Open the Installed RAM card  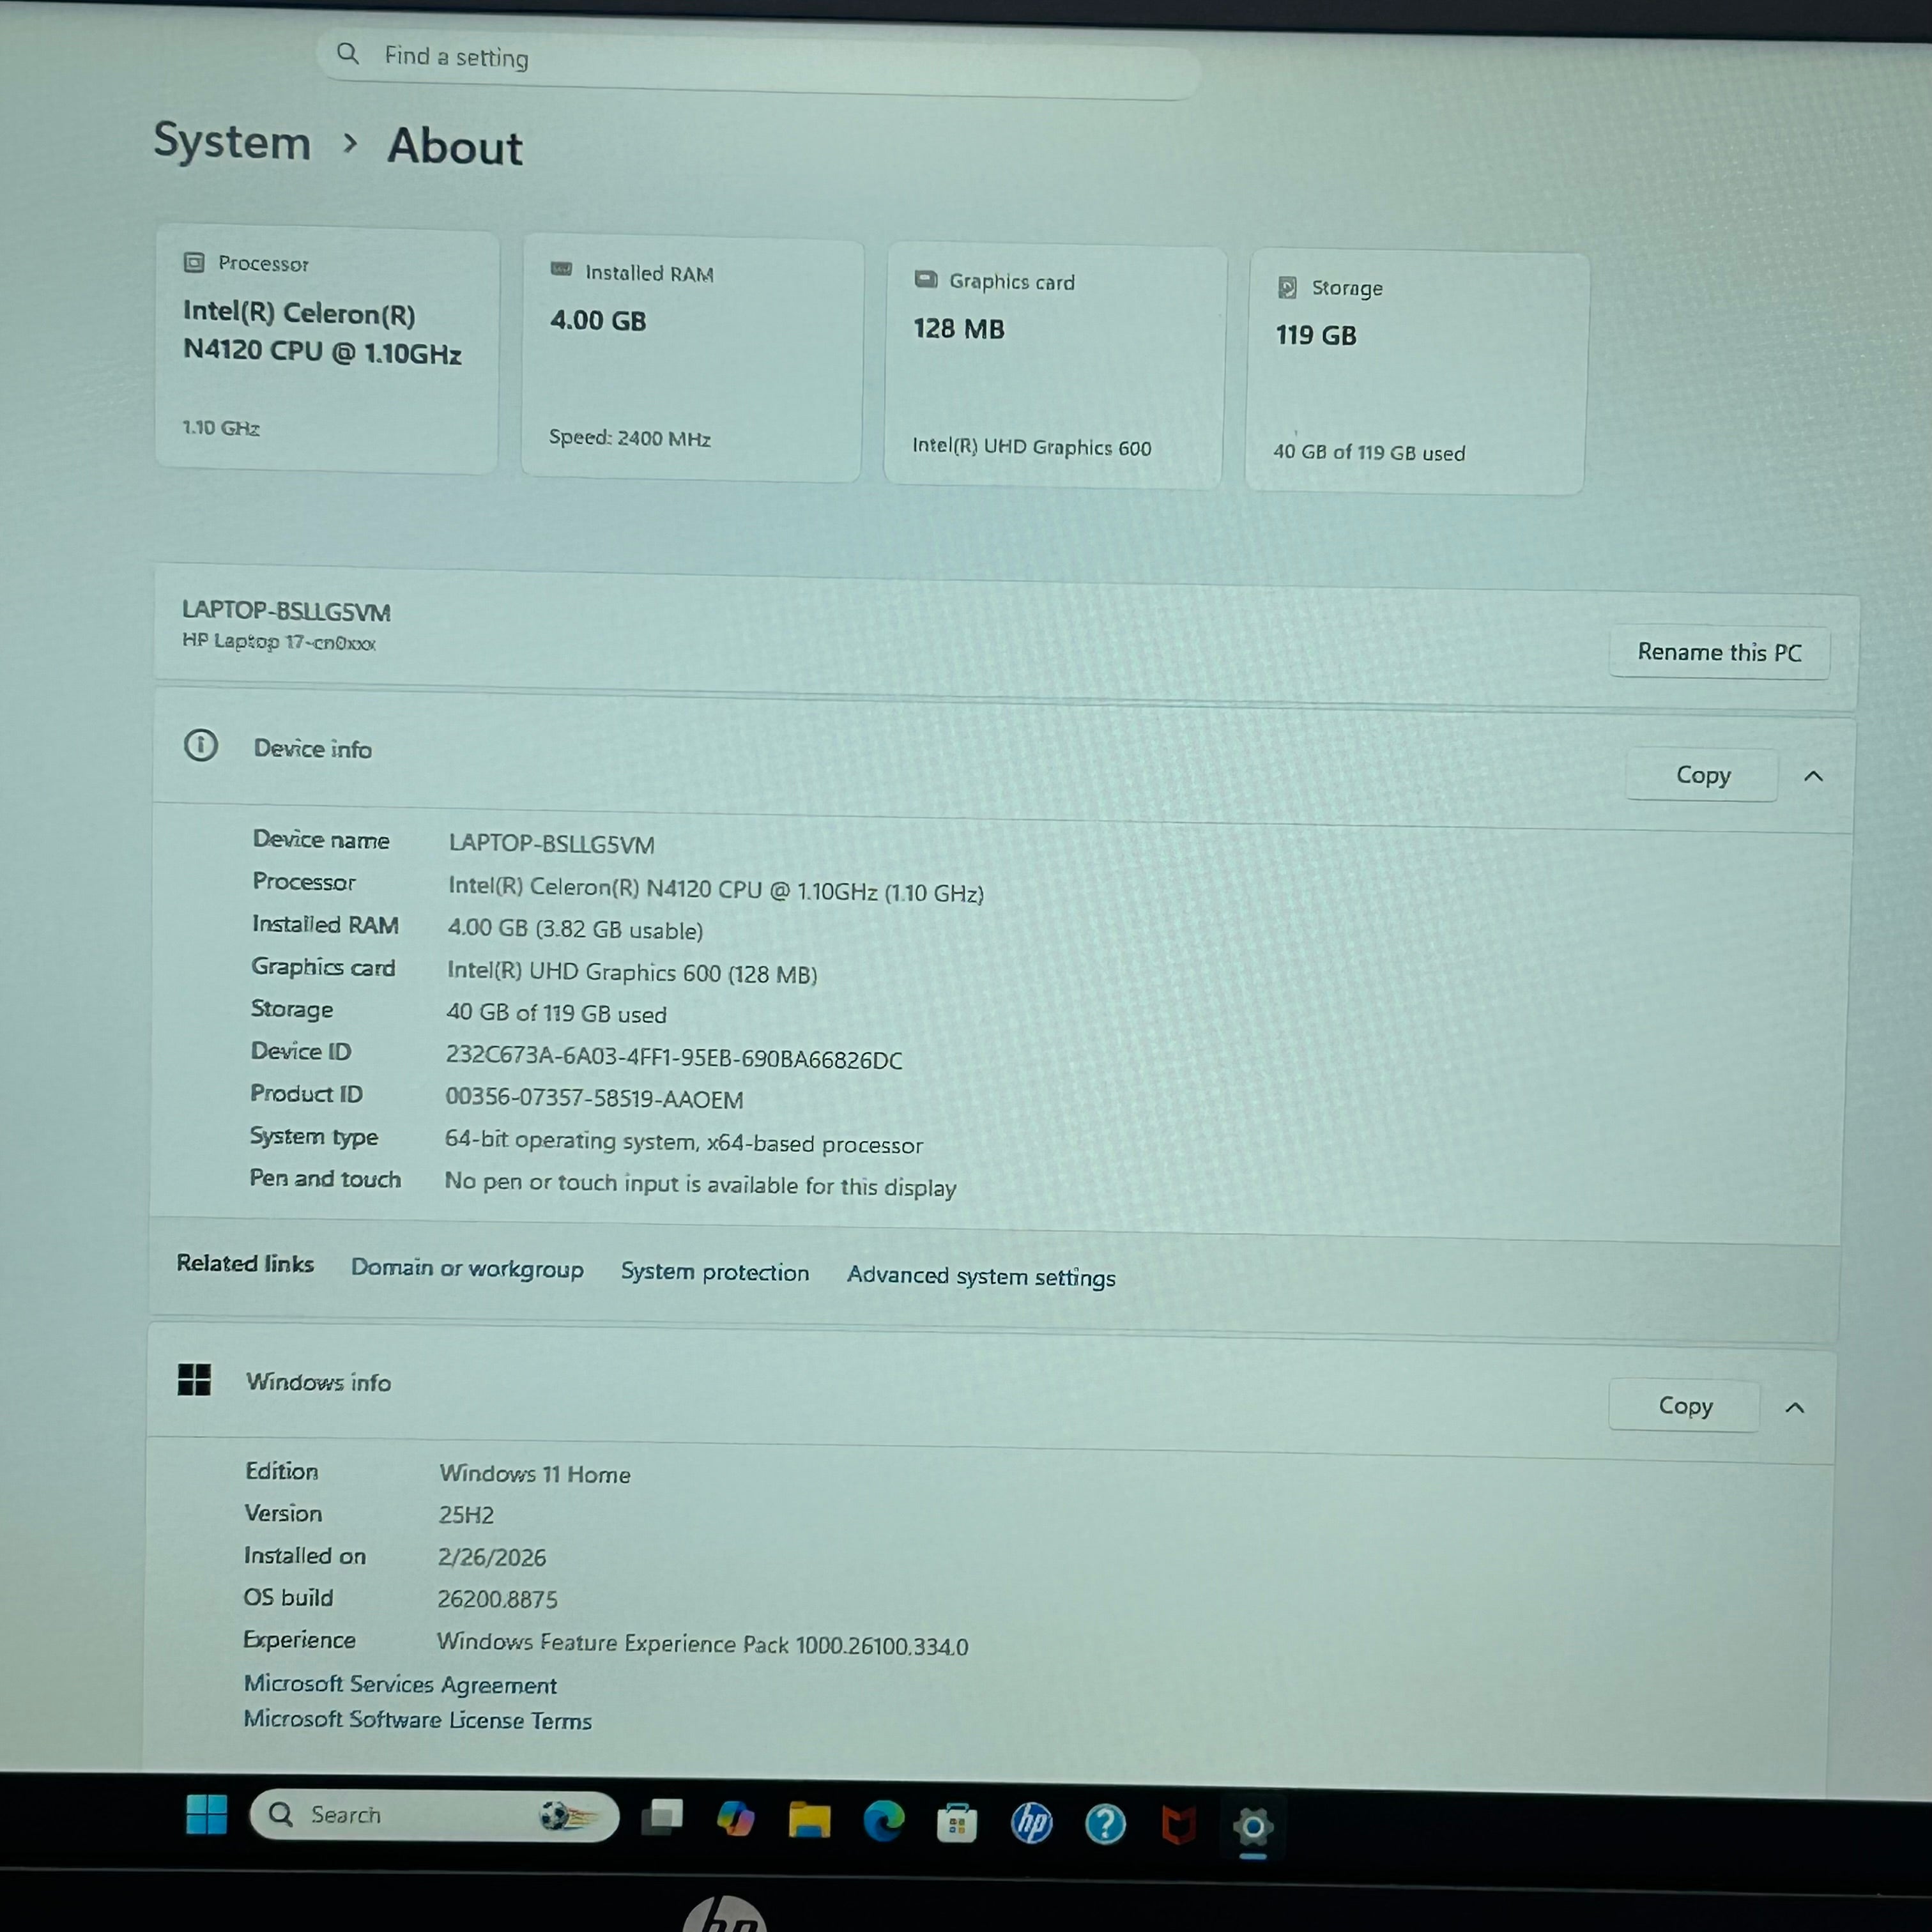pyautogui.click(x=692, y=359)
